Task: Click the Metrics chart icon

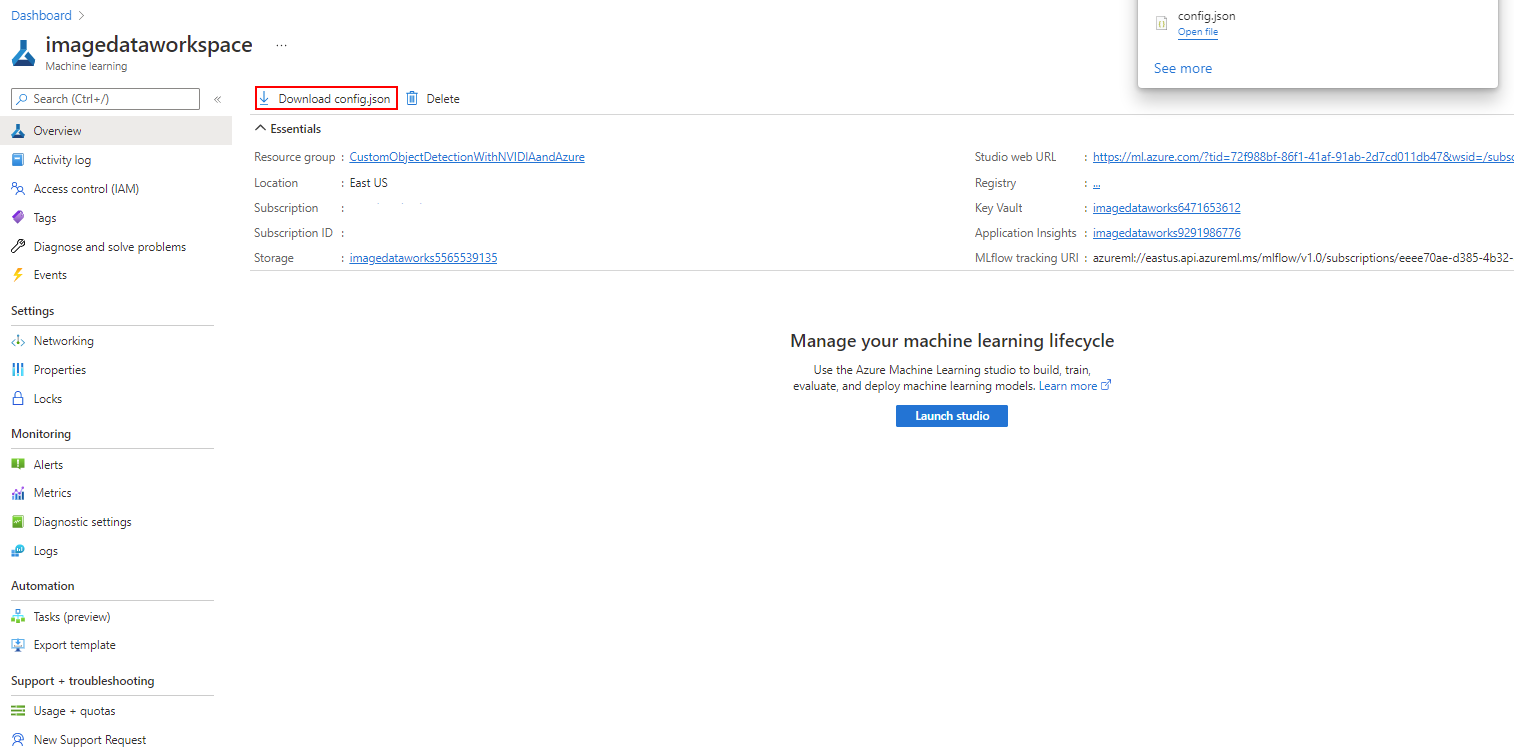Action: [17, 493]
